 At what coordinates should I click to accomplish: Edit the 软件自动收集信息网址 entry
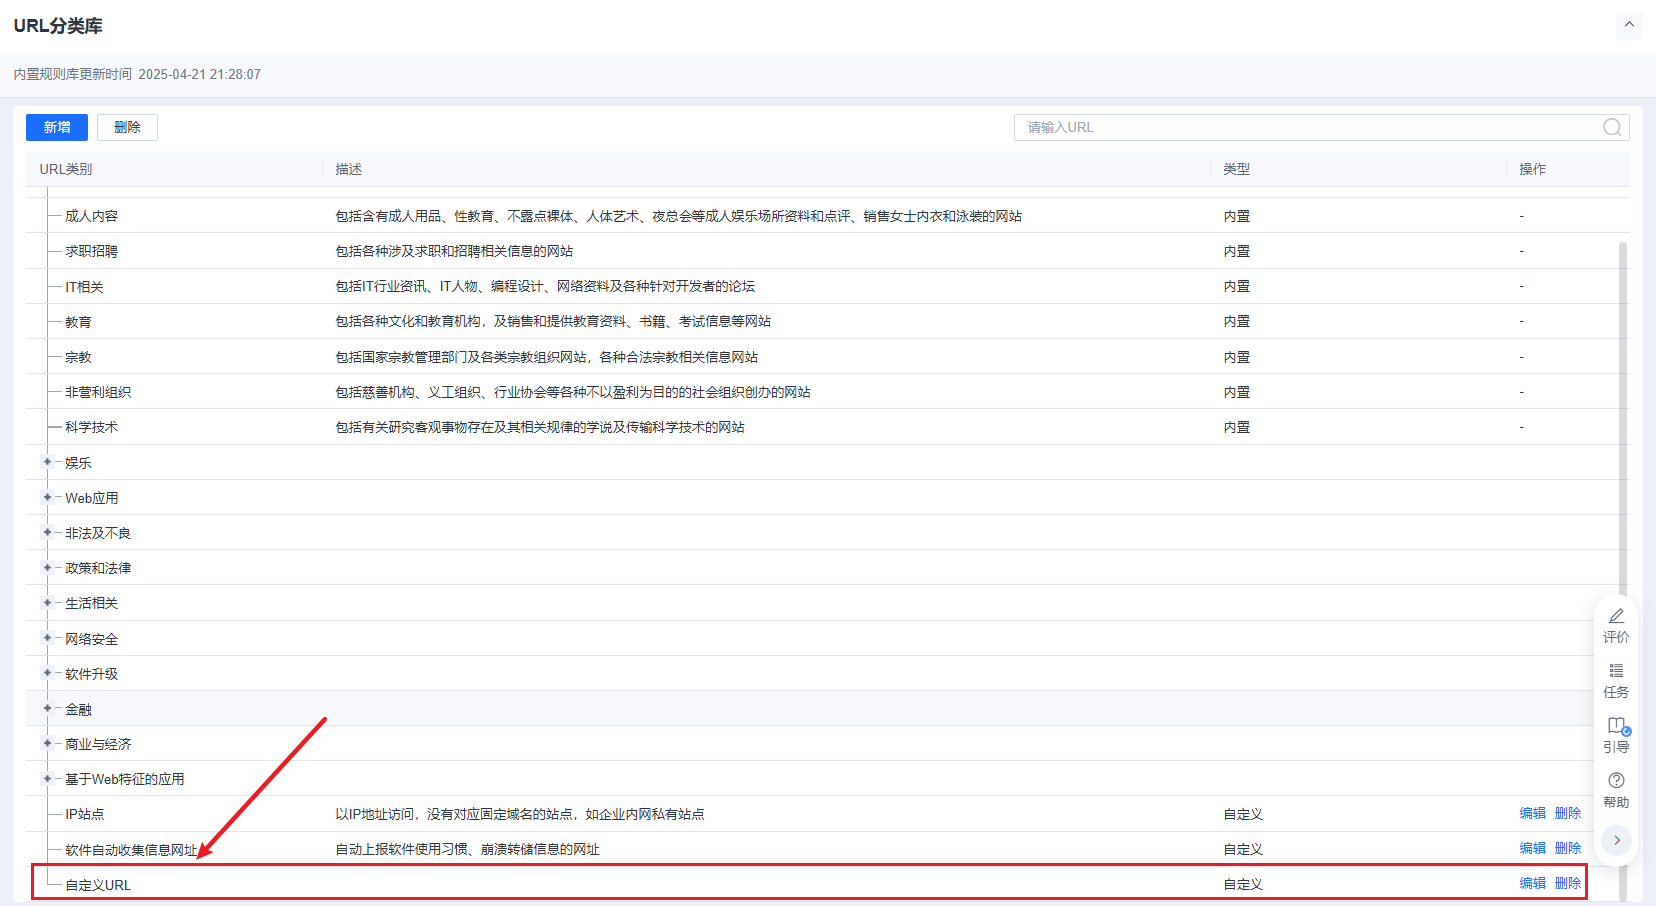[1532, 848]
